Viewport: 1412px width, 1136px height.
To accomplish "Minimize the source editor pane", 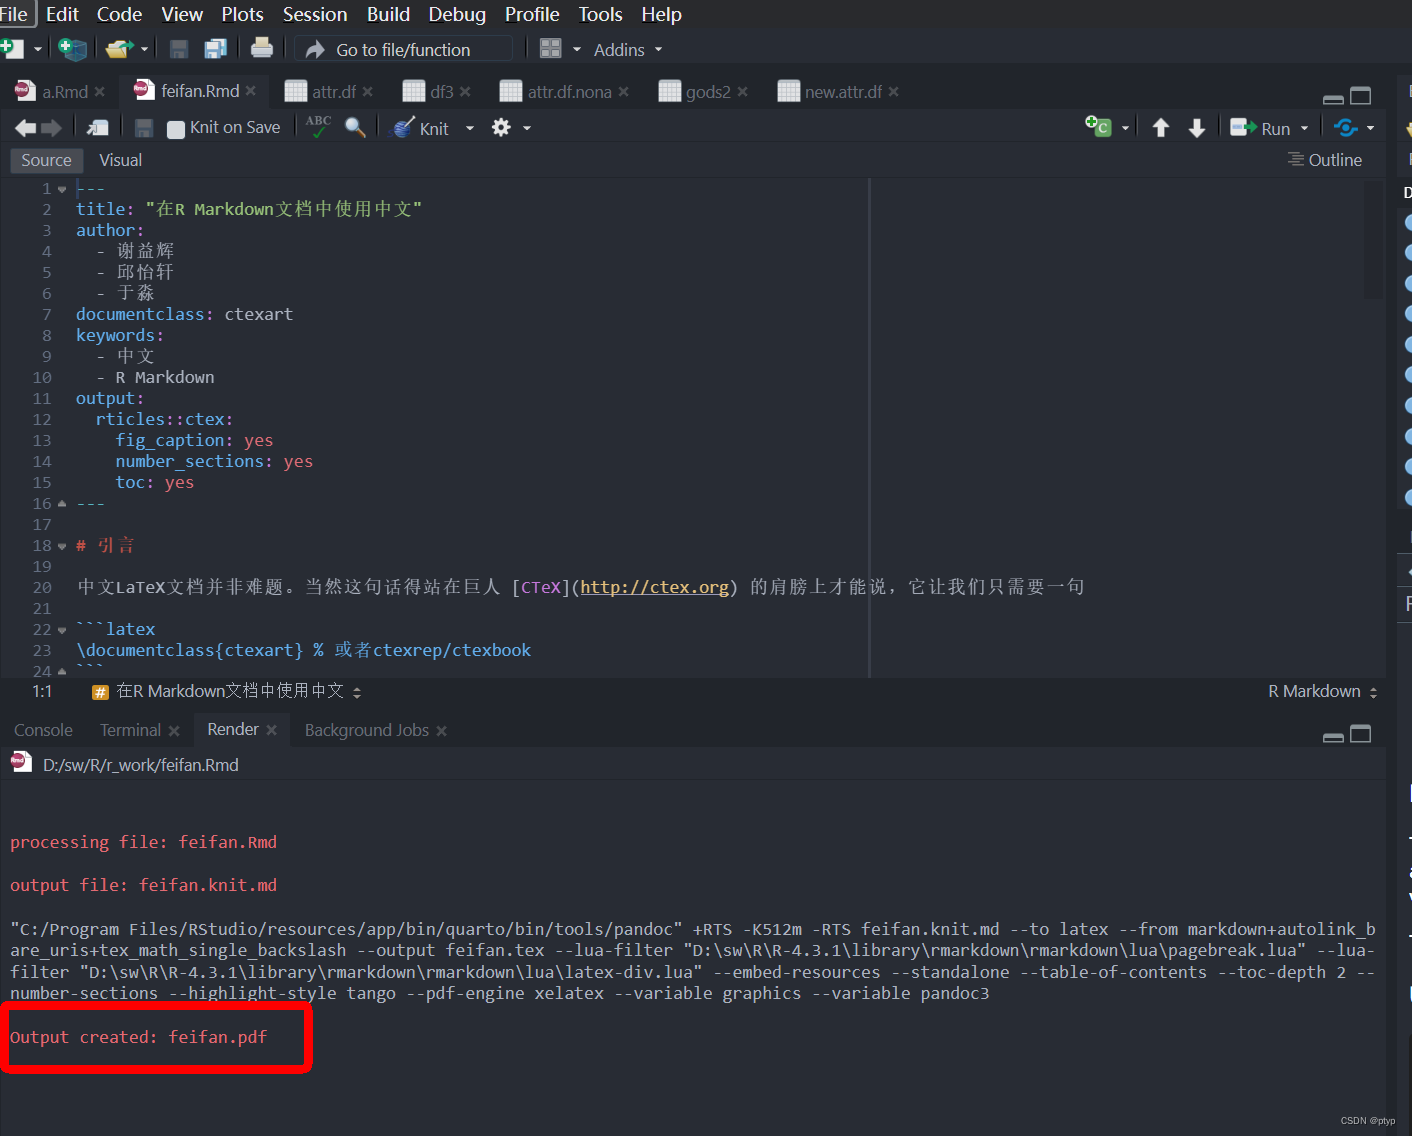I will click(1333, 98).
